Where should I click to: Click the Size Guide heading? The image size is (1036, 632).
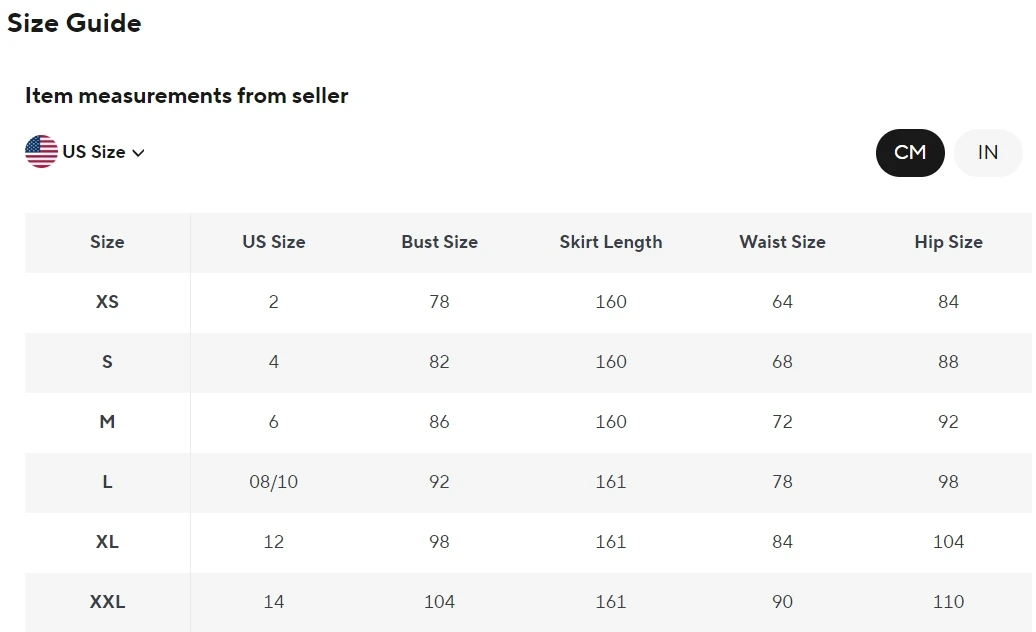point(74,23)
